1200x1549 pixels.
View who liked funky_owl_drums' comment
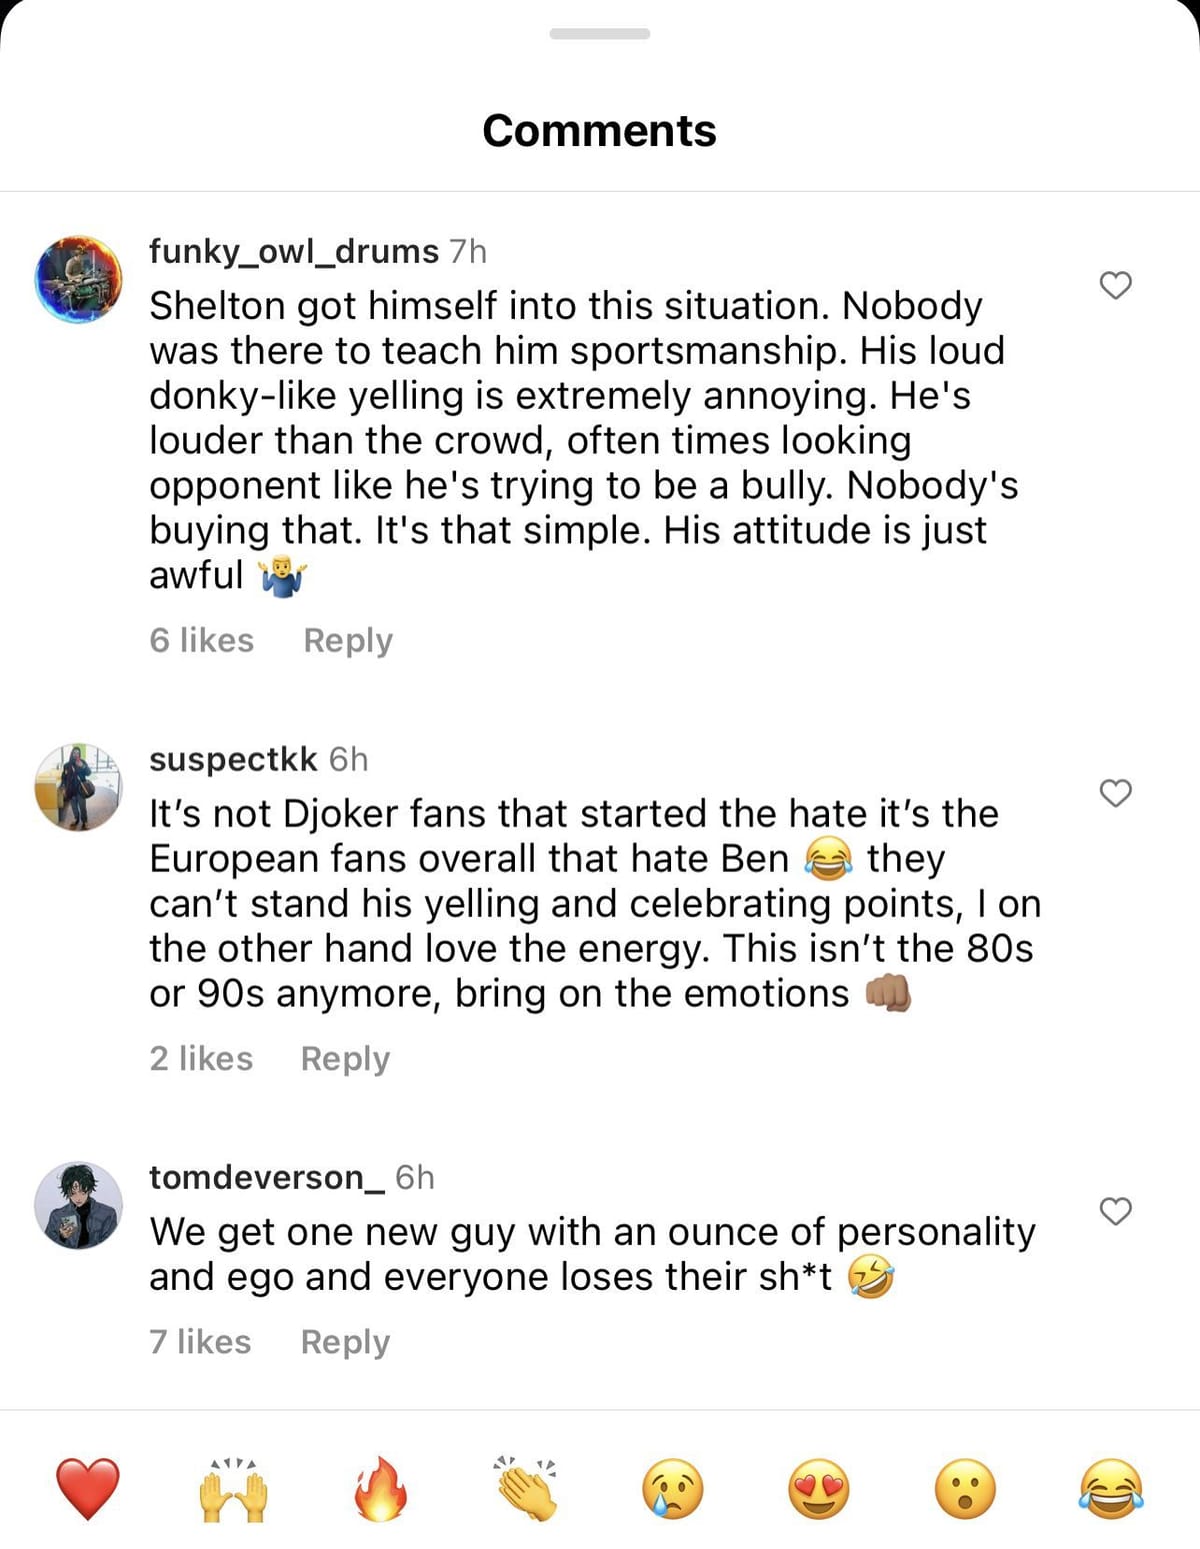200,640
